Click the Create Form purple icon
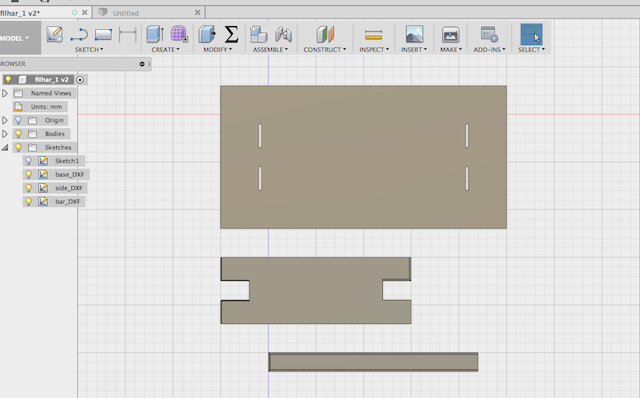Image resolution: width=640 pixels, height=398 pixels. pyautogui.click(x=179, y=34)
